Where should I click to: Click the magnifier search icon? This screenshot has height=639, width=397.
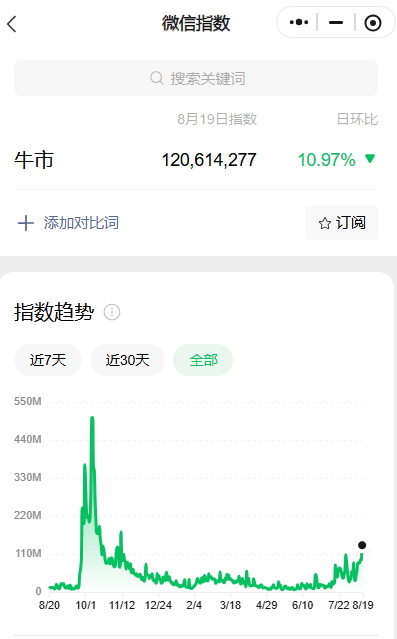pos(157,78)
